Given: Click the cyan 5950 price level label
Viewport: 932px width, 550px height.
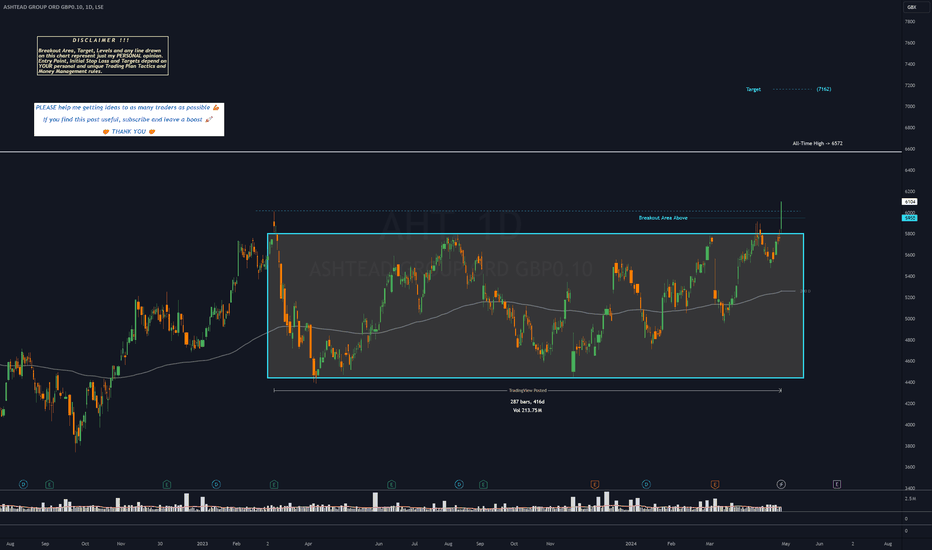Looking at the screenshot, I should pos(909,218).
